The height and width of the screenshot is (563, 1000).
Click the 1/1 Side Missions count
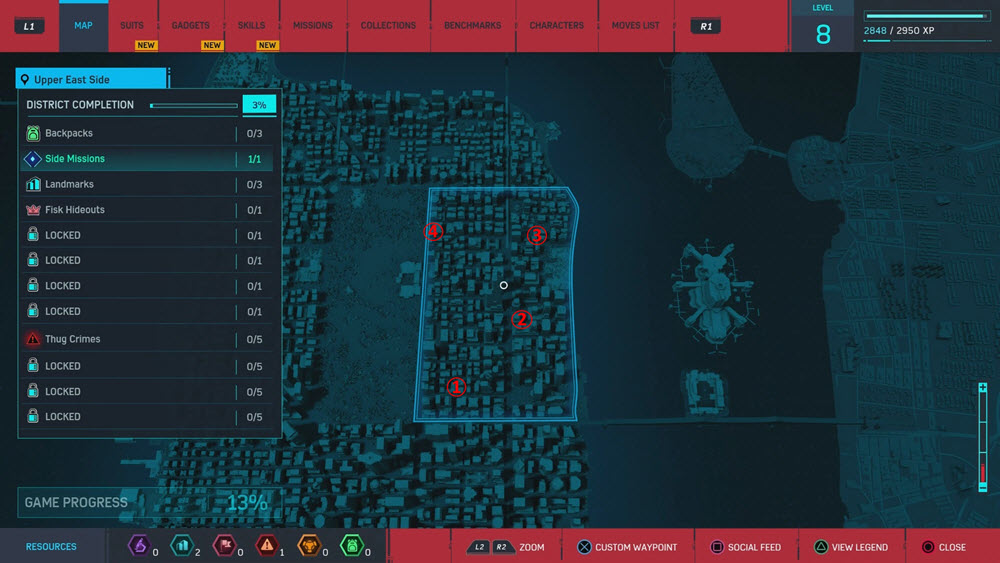pos(254,159)
